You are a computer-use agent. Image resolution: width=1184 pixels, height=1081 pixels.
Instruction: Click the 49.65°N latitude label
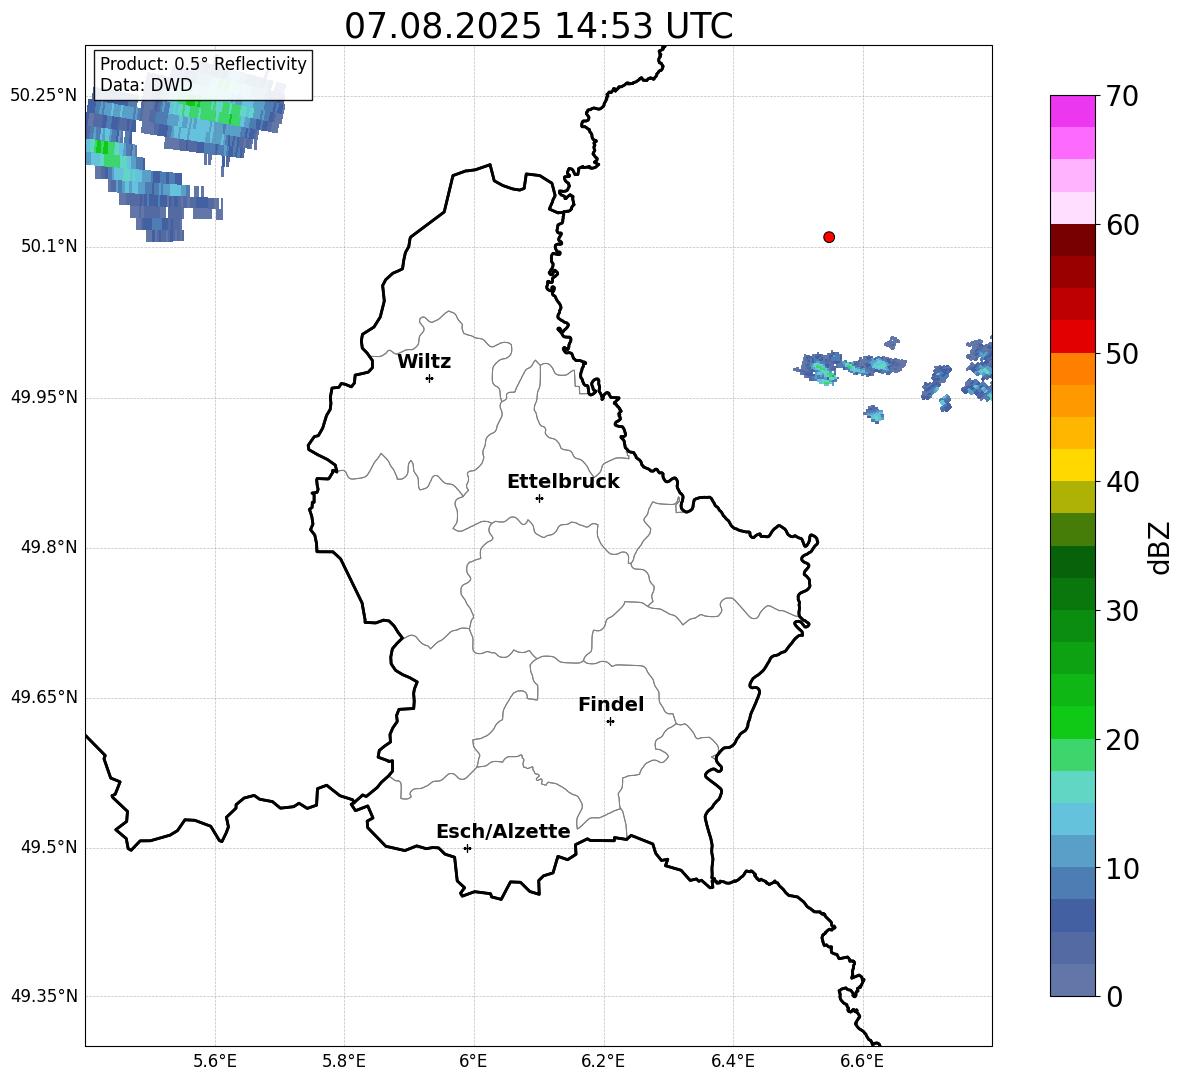point(43,697)
